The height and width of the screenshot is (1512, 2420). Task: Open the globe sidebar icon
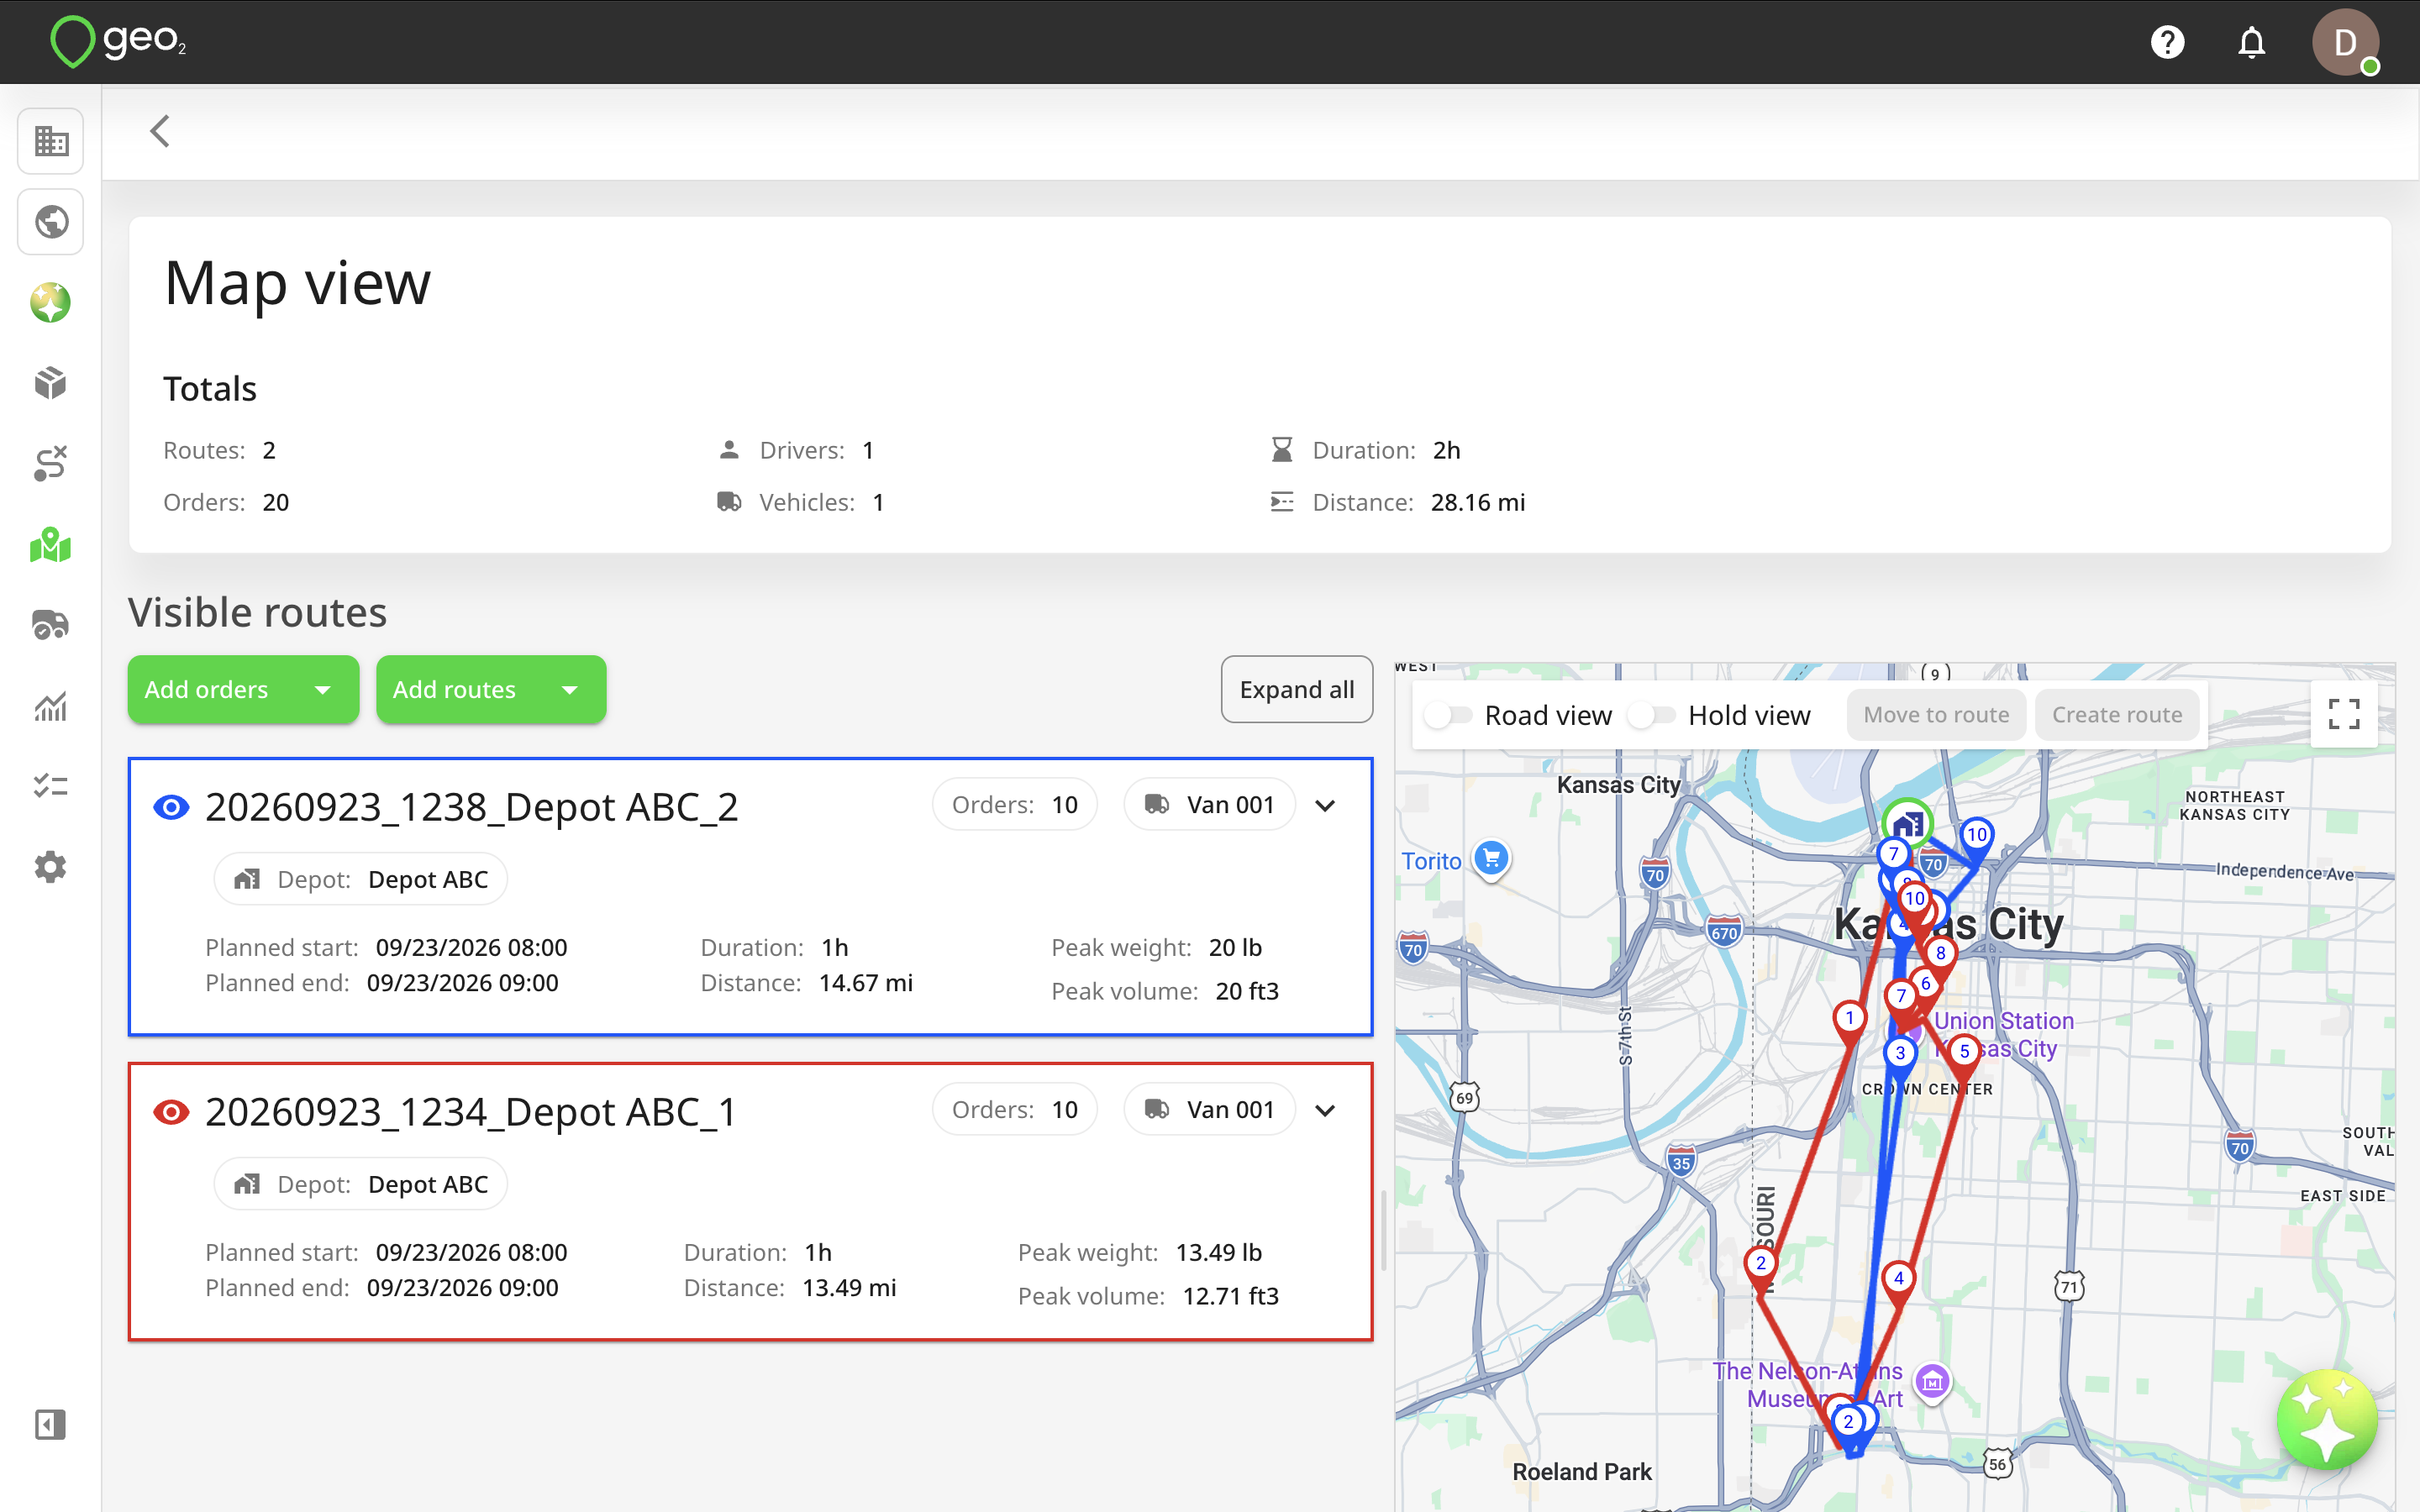(x=51, y=221)
